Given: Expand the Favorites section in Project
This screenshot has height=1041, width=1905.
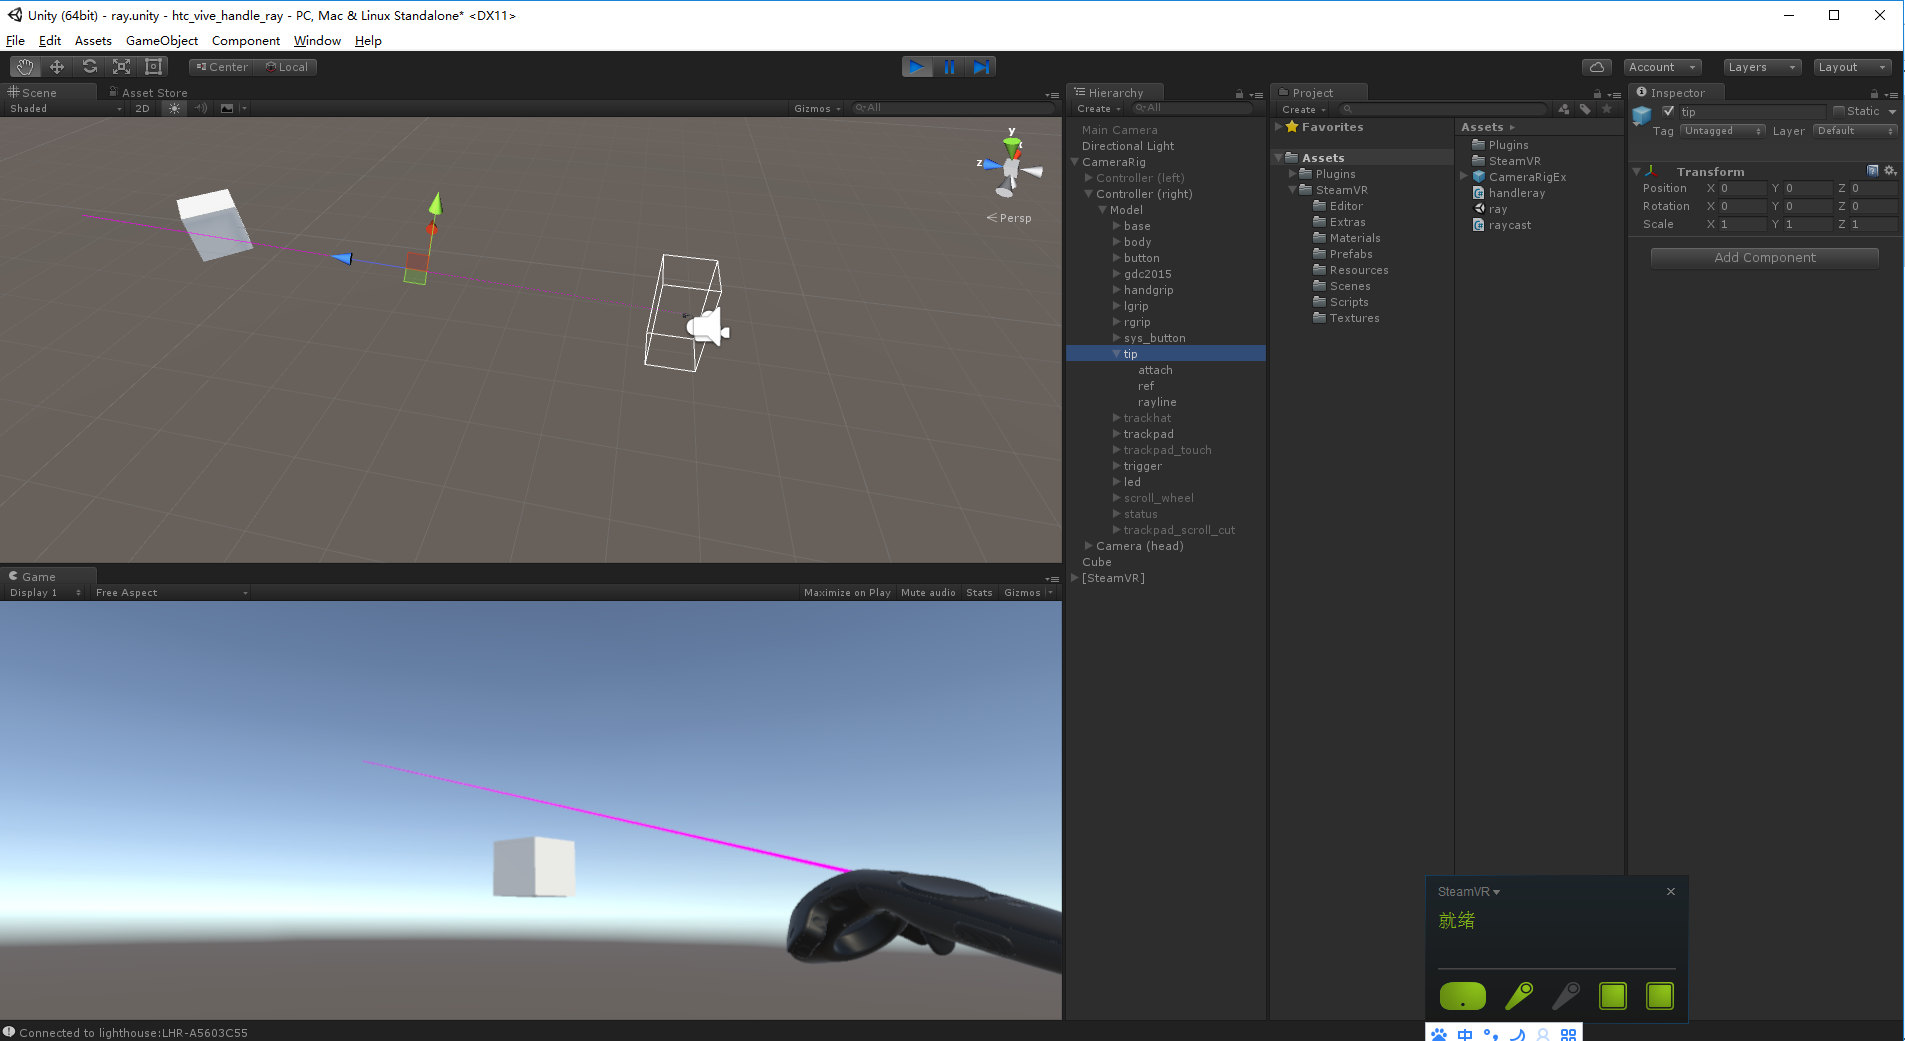Looking at the screenshot, I should coord(1279,127).
